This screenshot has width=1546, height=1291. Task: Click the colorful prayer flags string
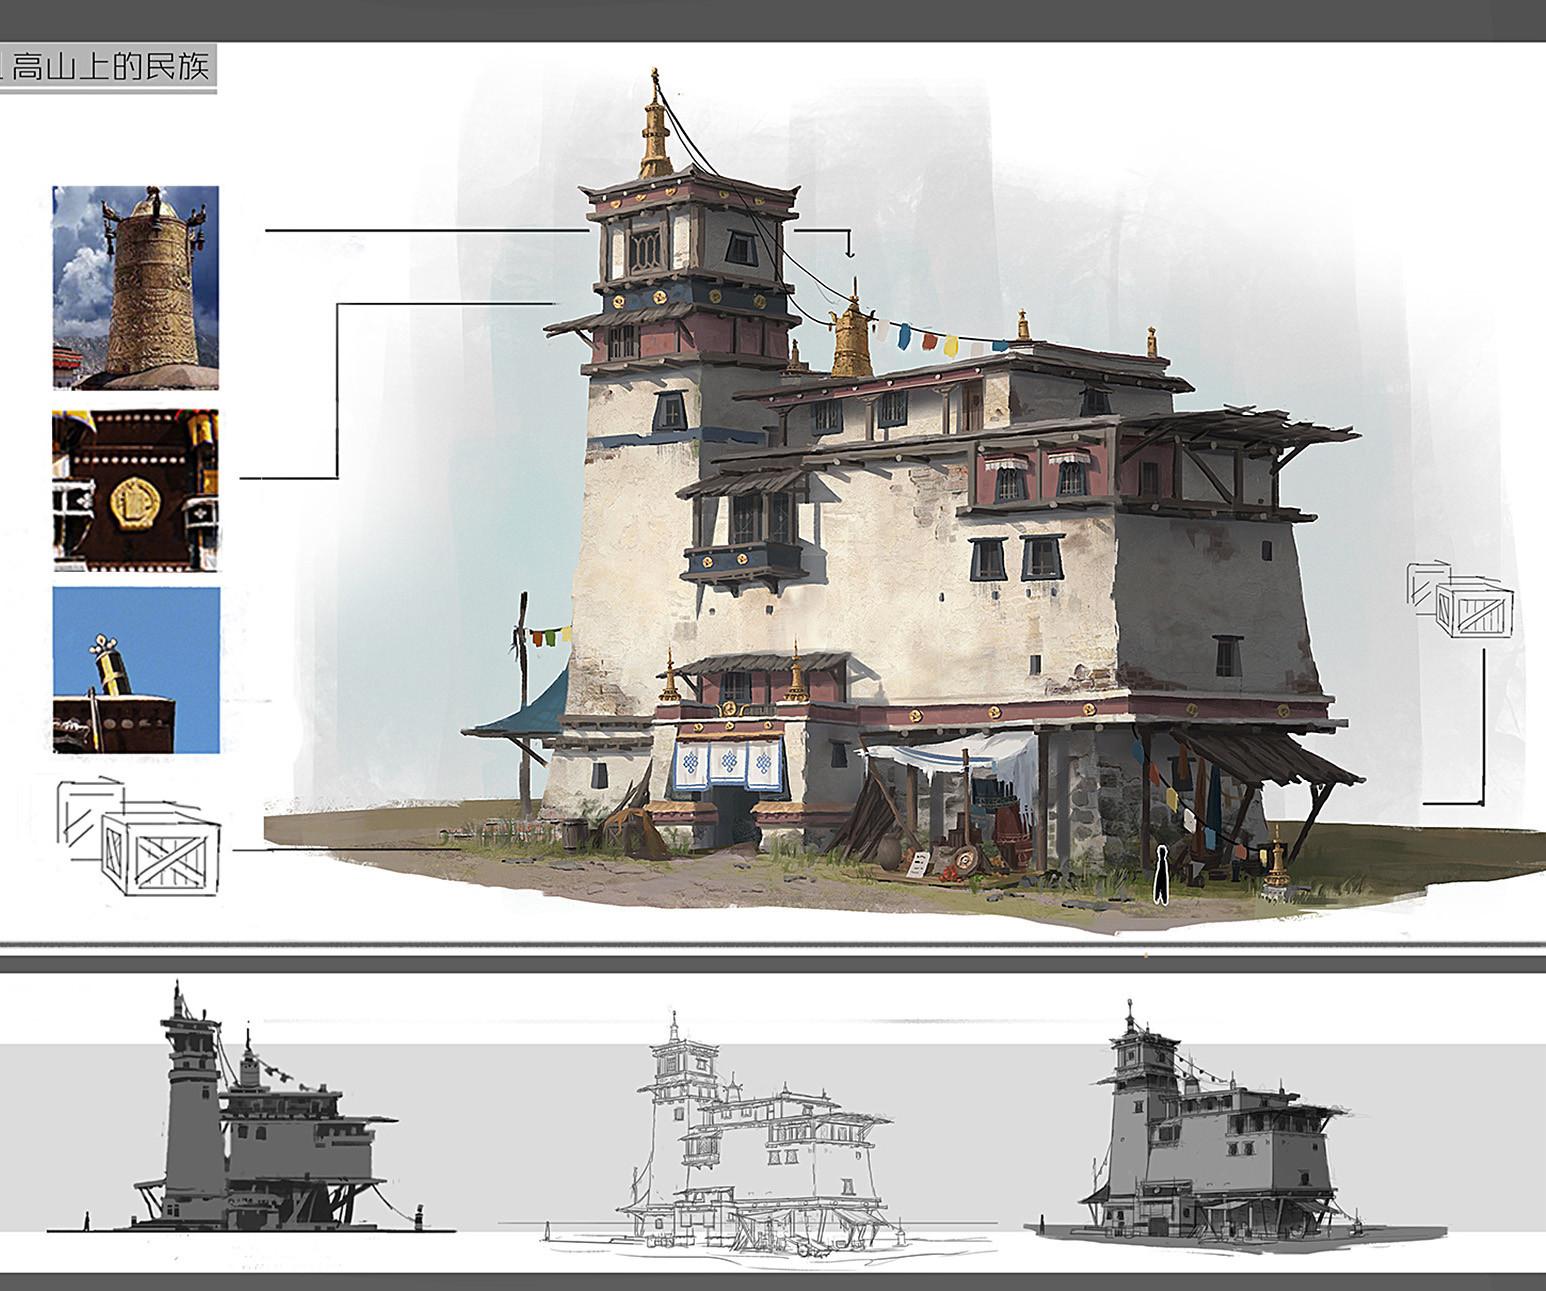pos(940,337)
